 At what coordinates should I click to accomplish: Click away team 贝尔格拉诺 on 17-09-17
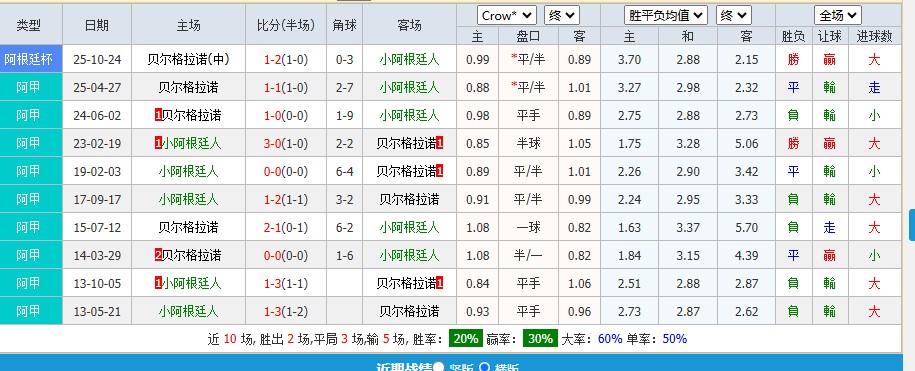409,200
